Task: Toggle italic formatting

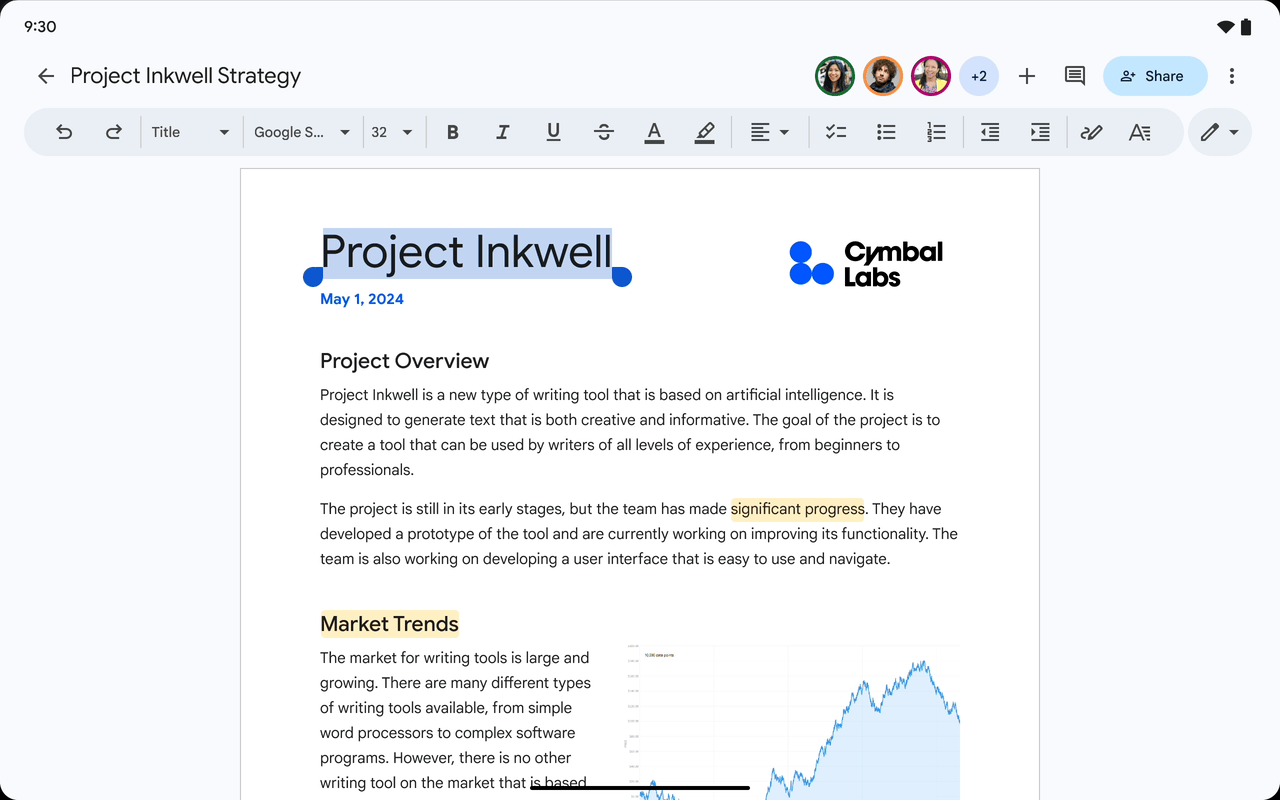Action: coord(502,131)
